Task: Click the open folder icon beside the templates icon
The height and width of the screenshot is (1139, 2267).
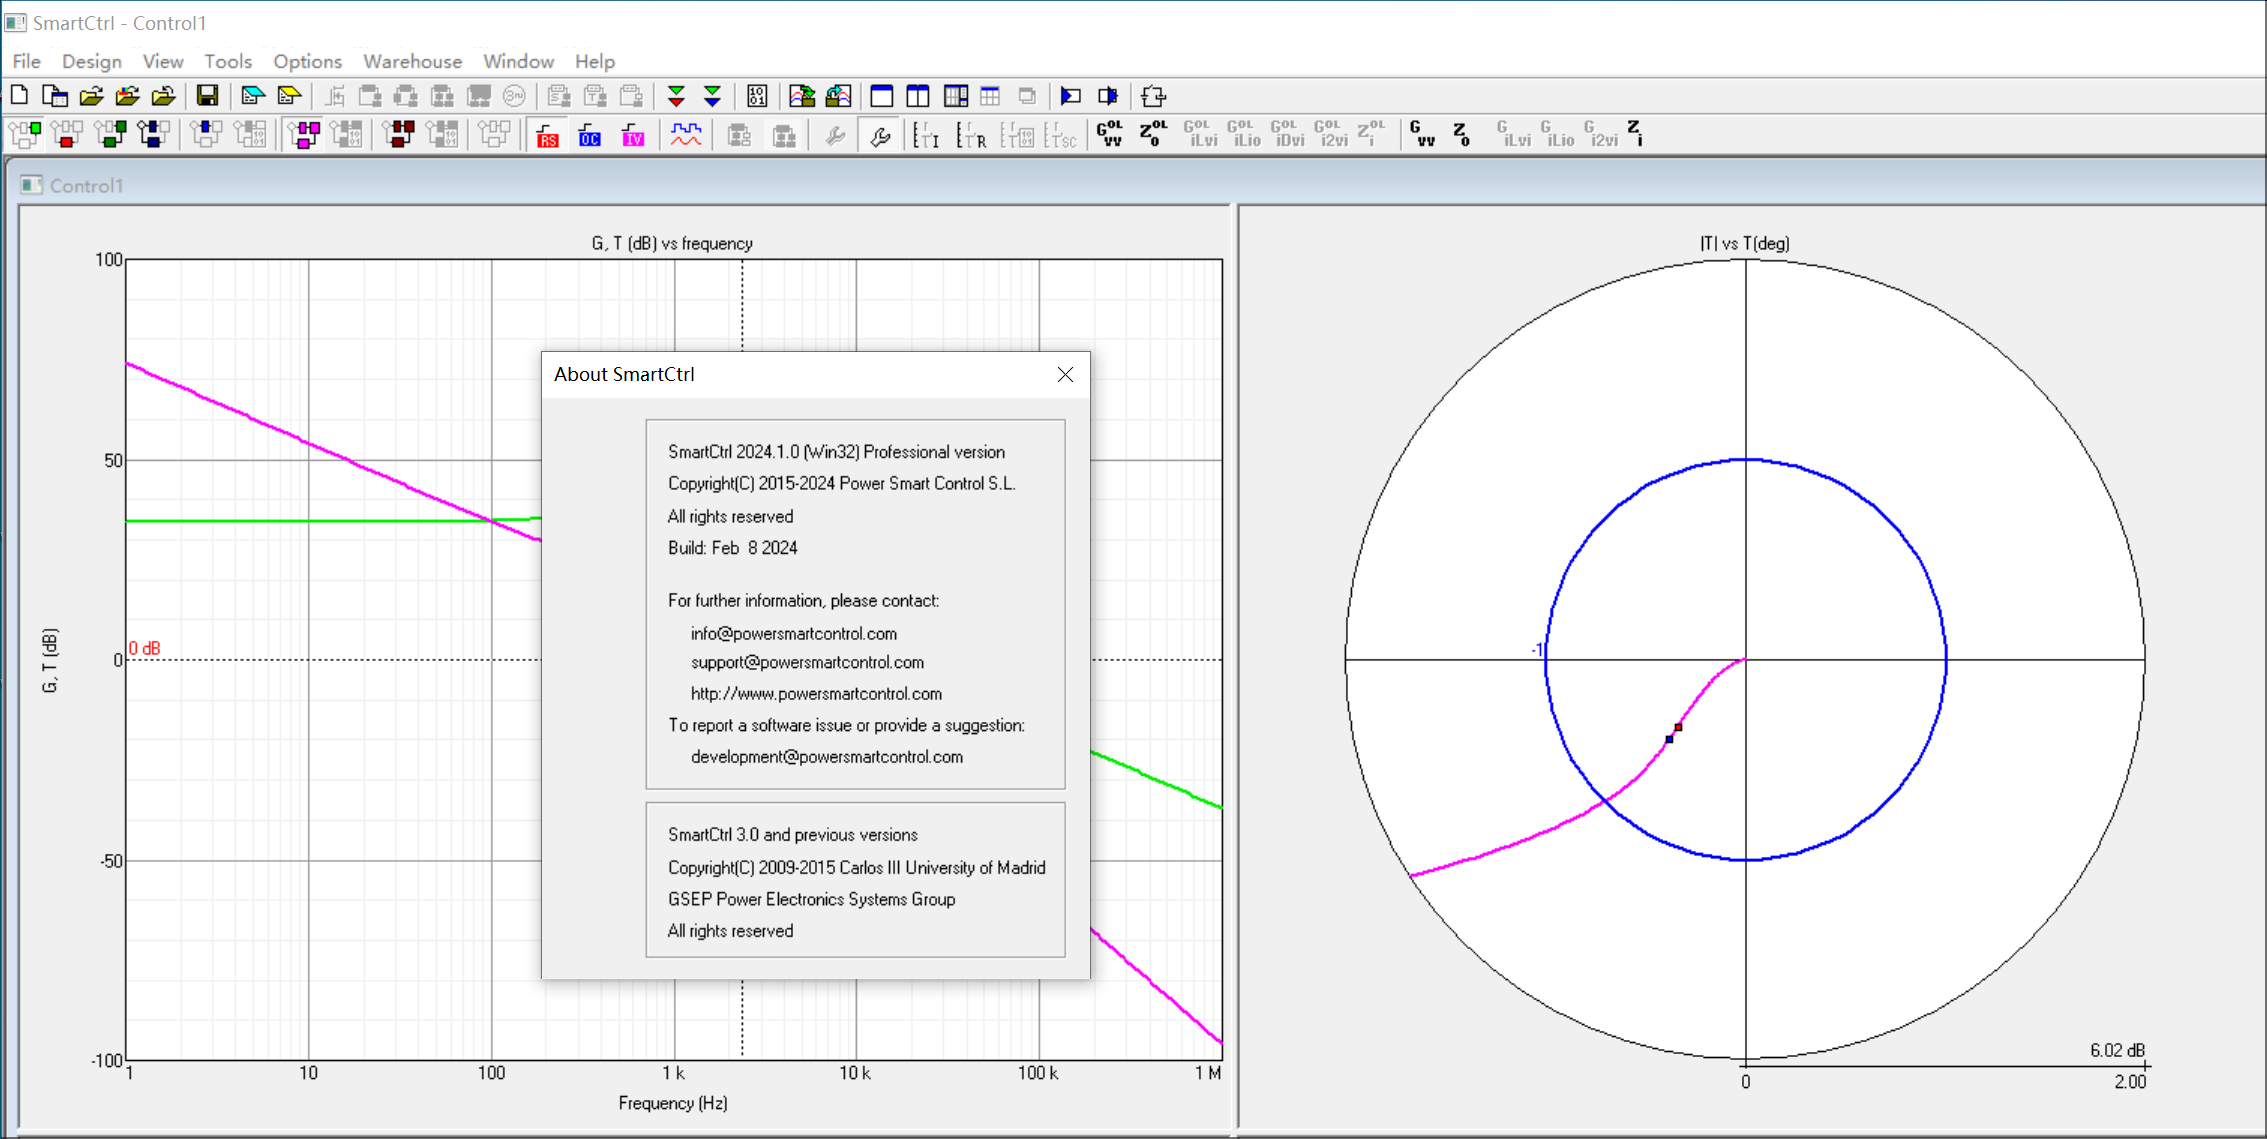Action: [91, 96]
